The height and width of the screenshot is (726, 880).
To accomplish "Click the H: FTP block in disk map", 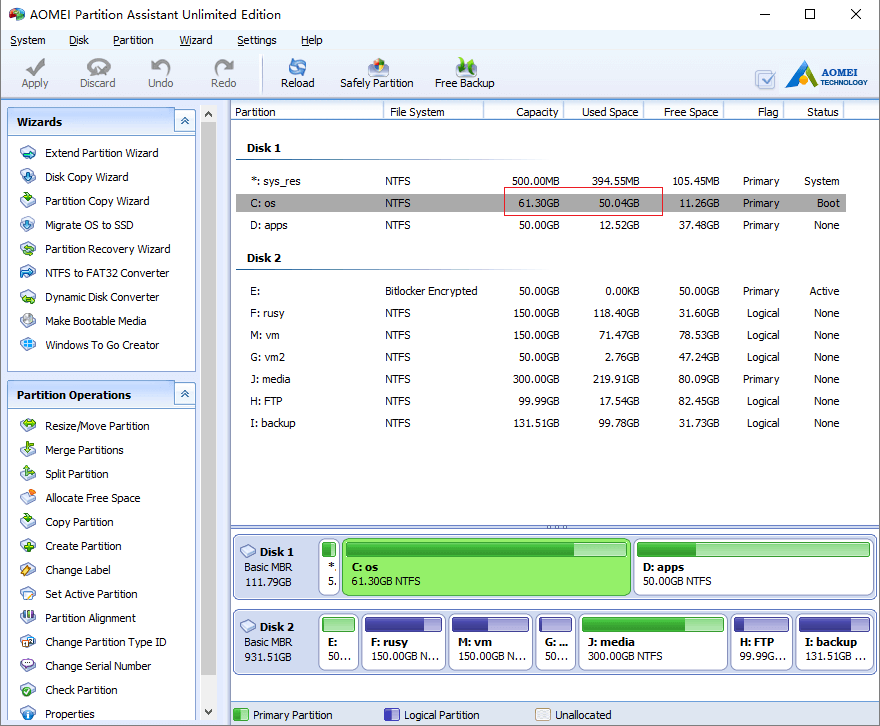I will pyautogui.click(x=762, y=642).
